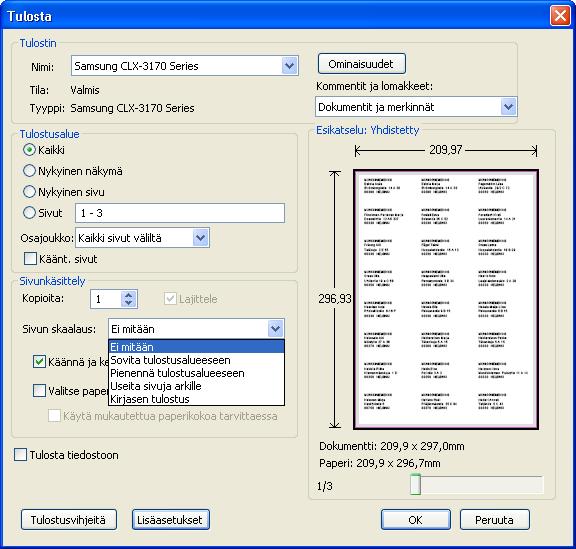
Task: Click the Ominaisuudet button
Action: [361, 64]
